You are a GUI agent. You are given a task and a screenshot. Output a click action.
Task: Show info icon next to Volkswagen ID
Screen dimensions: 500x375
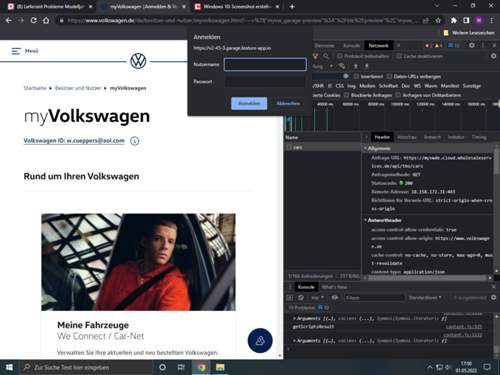coord(135,141)
